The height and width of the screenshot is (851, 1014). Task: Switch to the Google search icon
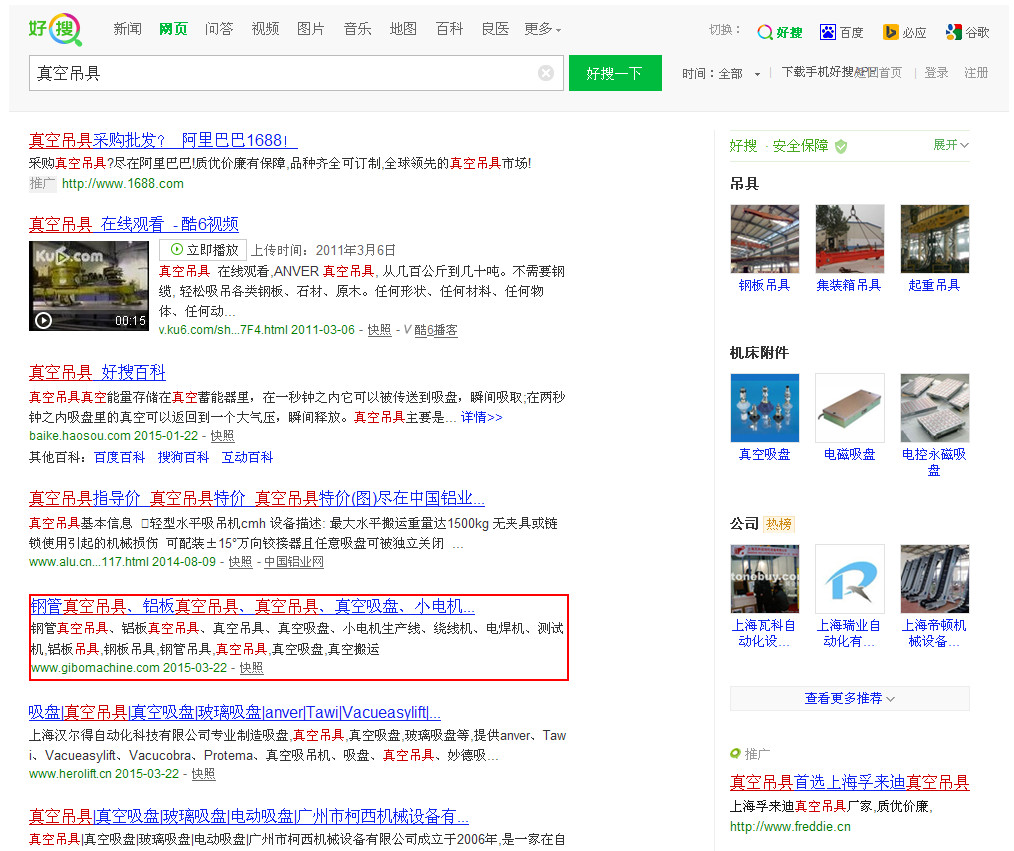(x=953, y=32)
